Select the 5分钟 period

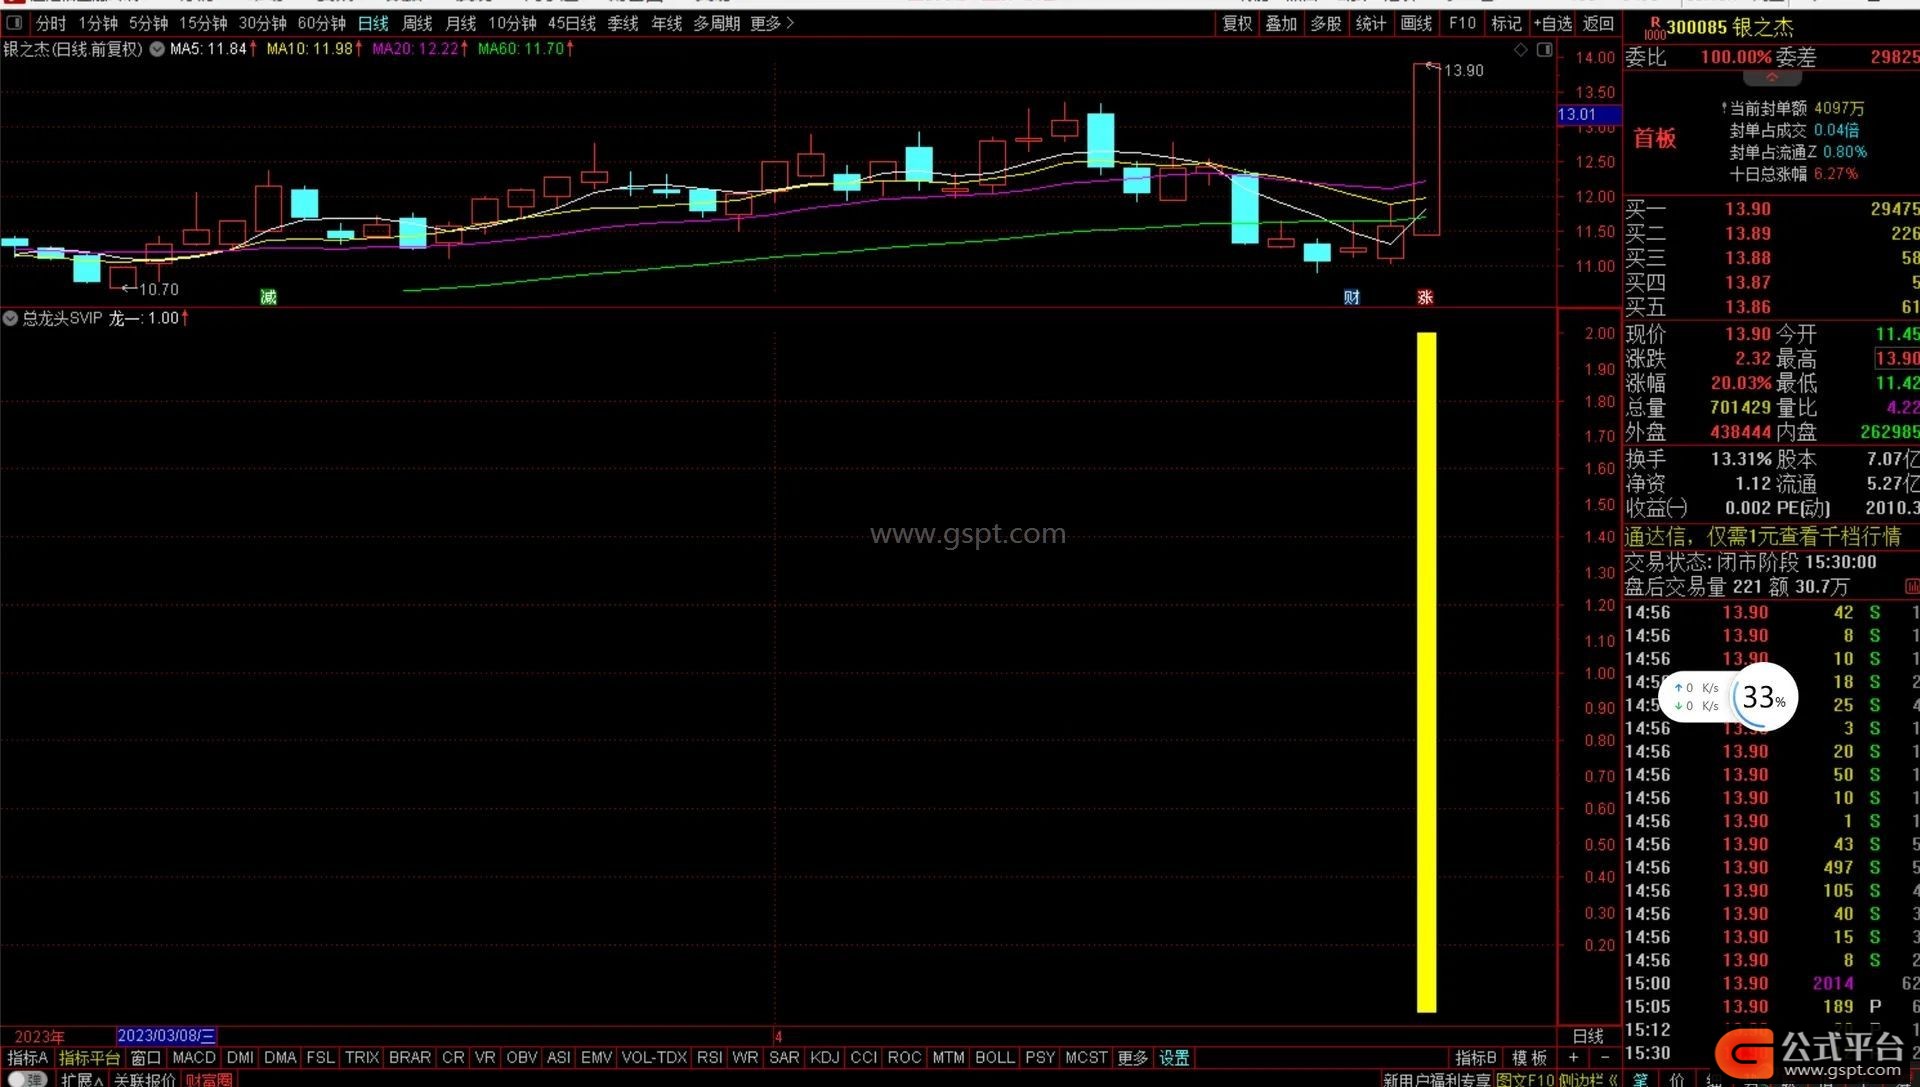(x=148, y=23)
